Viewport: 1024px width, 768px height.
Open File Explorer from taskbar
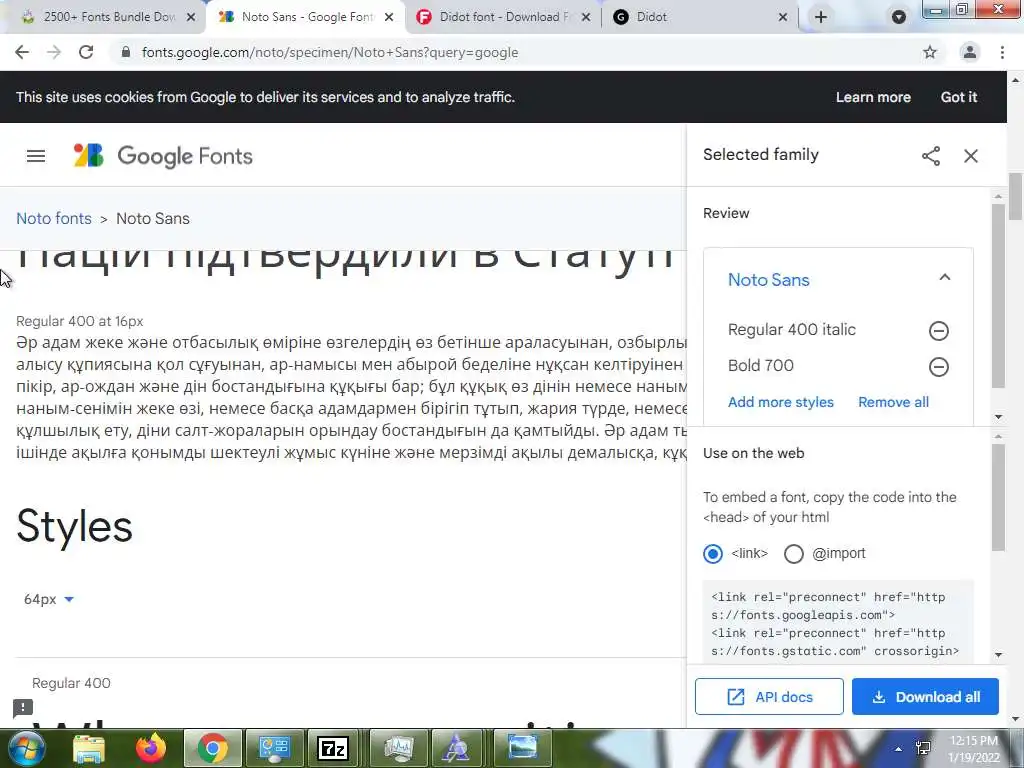(x=89, y=749)
